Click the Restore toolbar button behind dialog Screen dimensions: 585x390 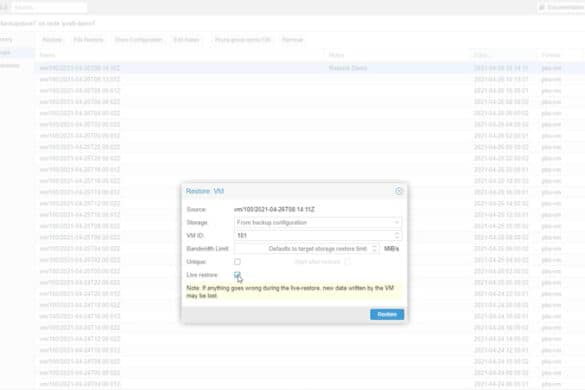(52, 40)
